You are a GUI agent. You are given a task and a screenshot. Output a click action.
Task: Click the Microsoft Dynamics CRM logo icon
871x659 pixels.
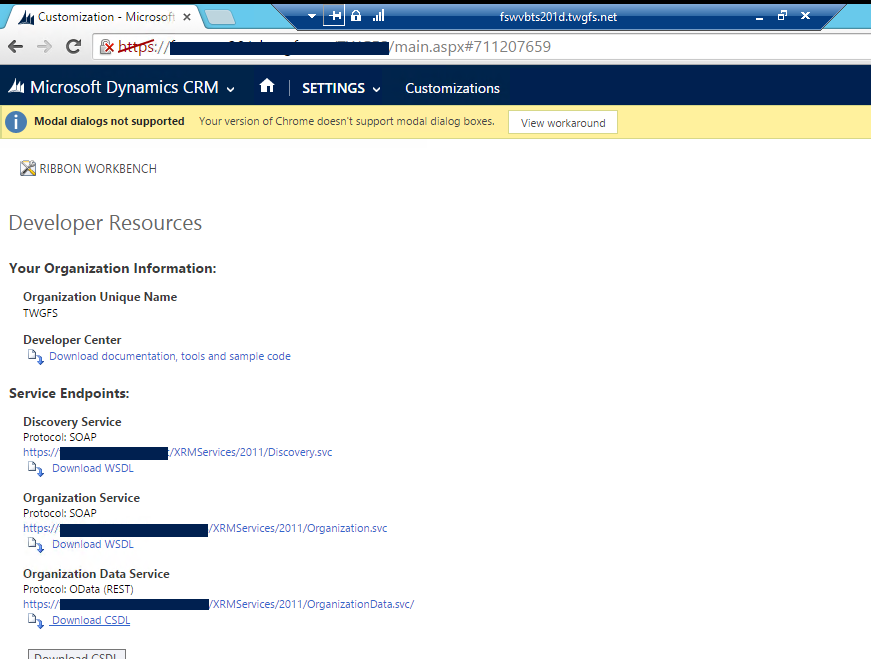17,87
